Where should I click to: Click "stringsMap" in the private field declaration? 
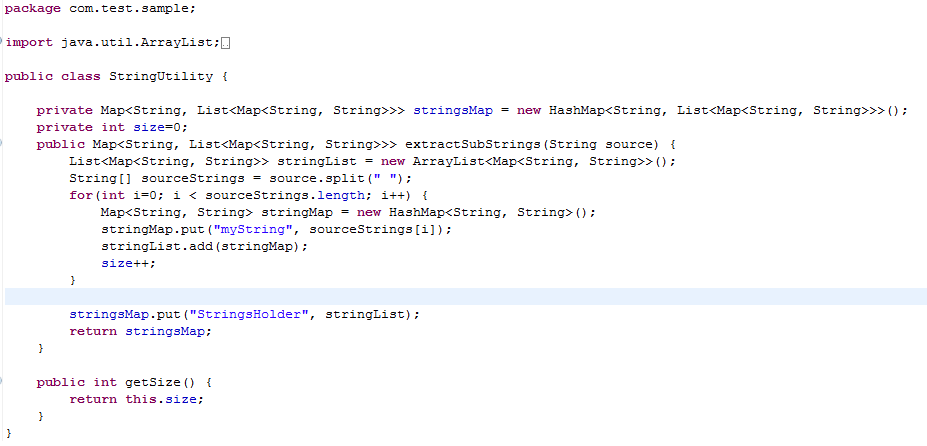(453, 110)
